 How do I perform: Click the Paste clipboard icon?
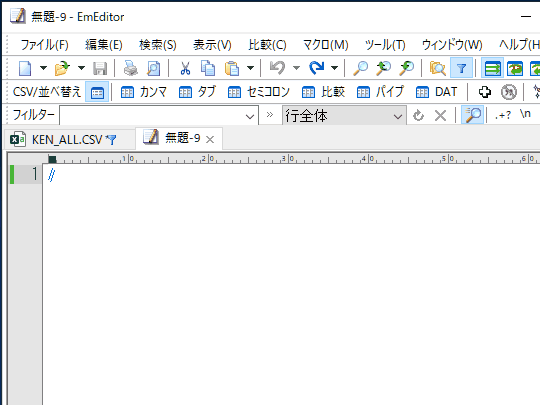(x=232, y=68)
